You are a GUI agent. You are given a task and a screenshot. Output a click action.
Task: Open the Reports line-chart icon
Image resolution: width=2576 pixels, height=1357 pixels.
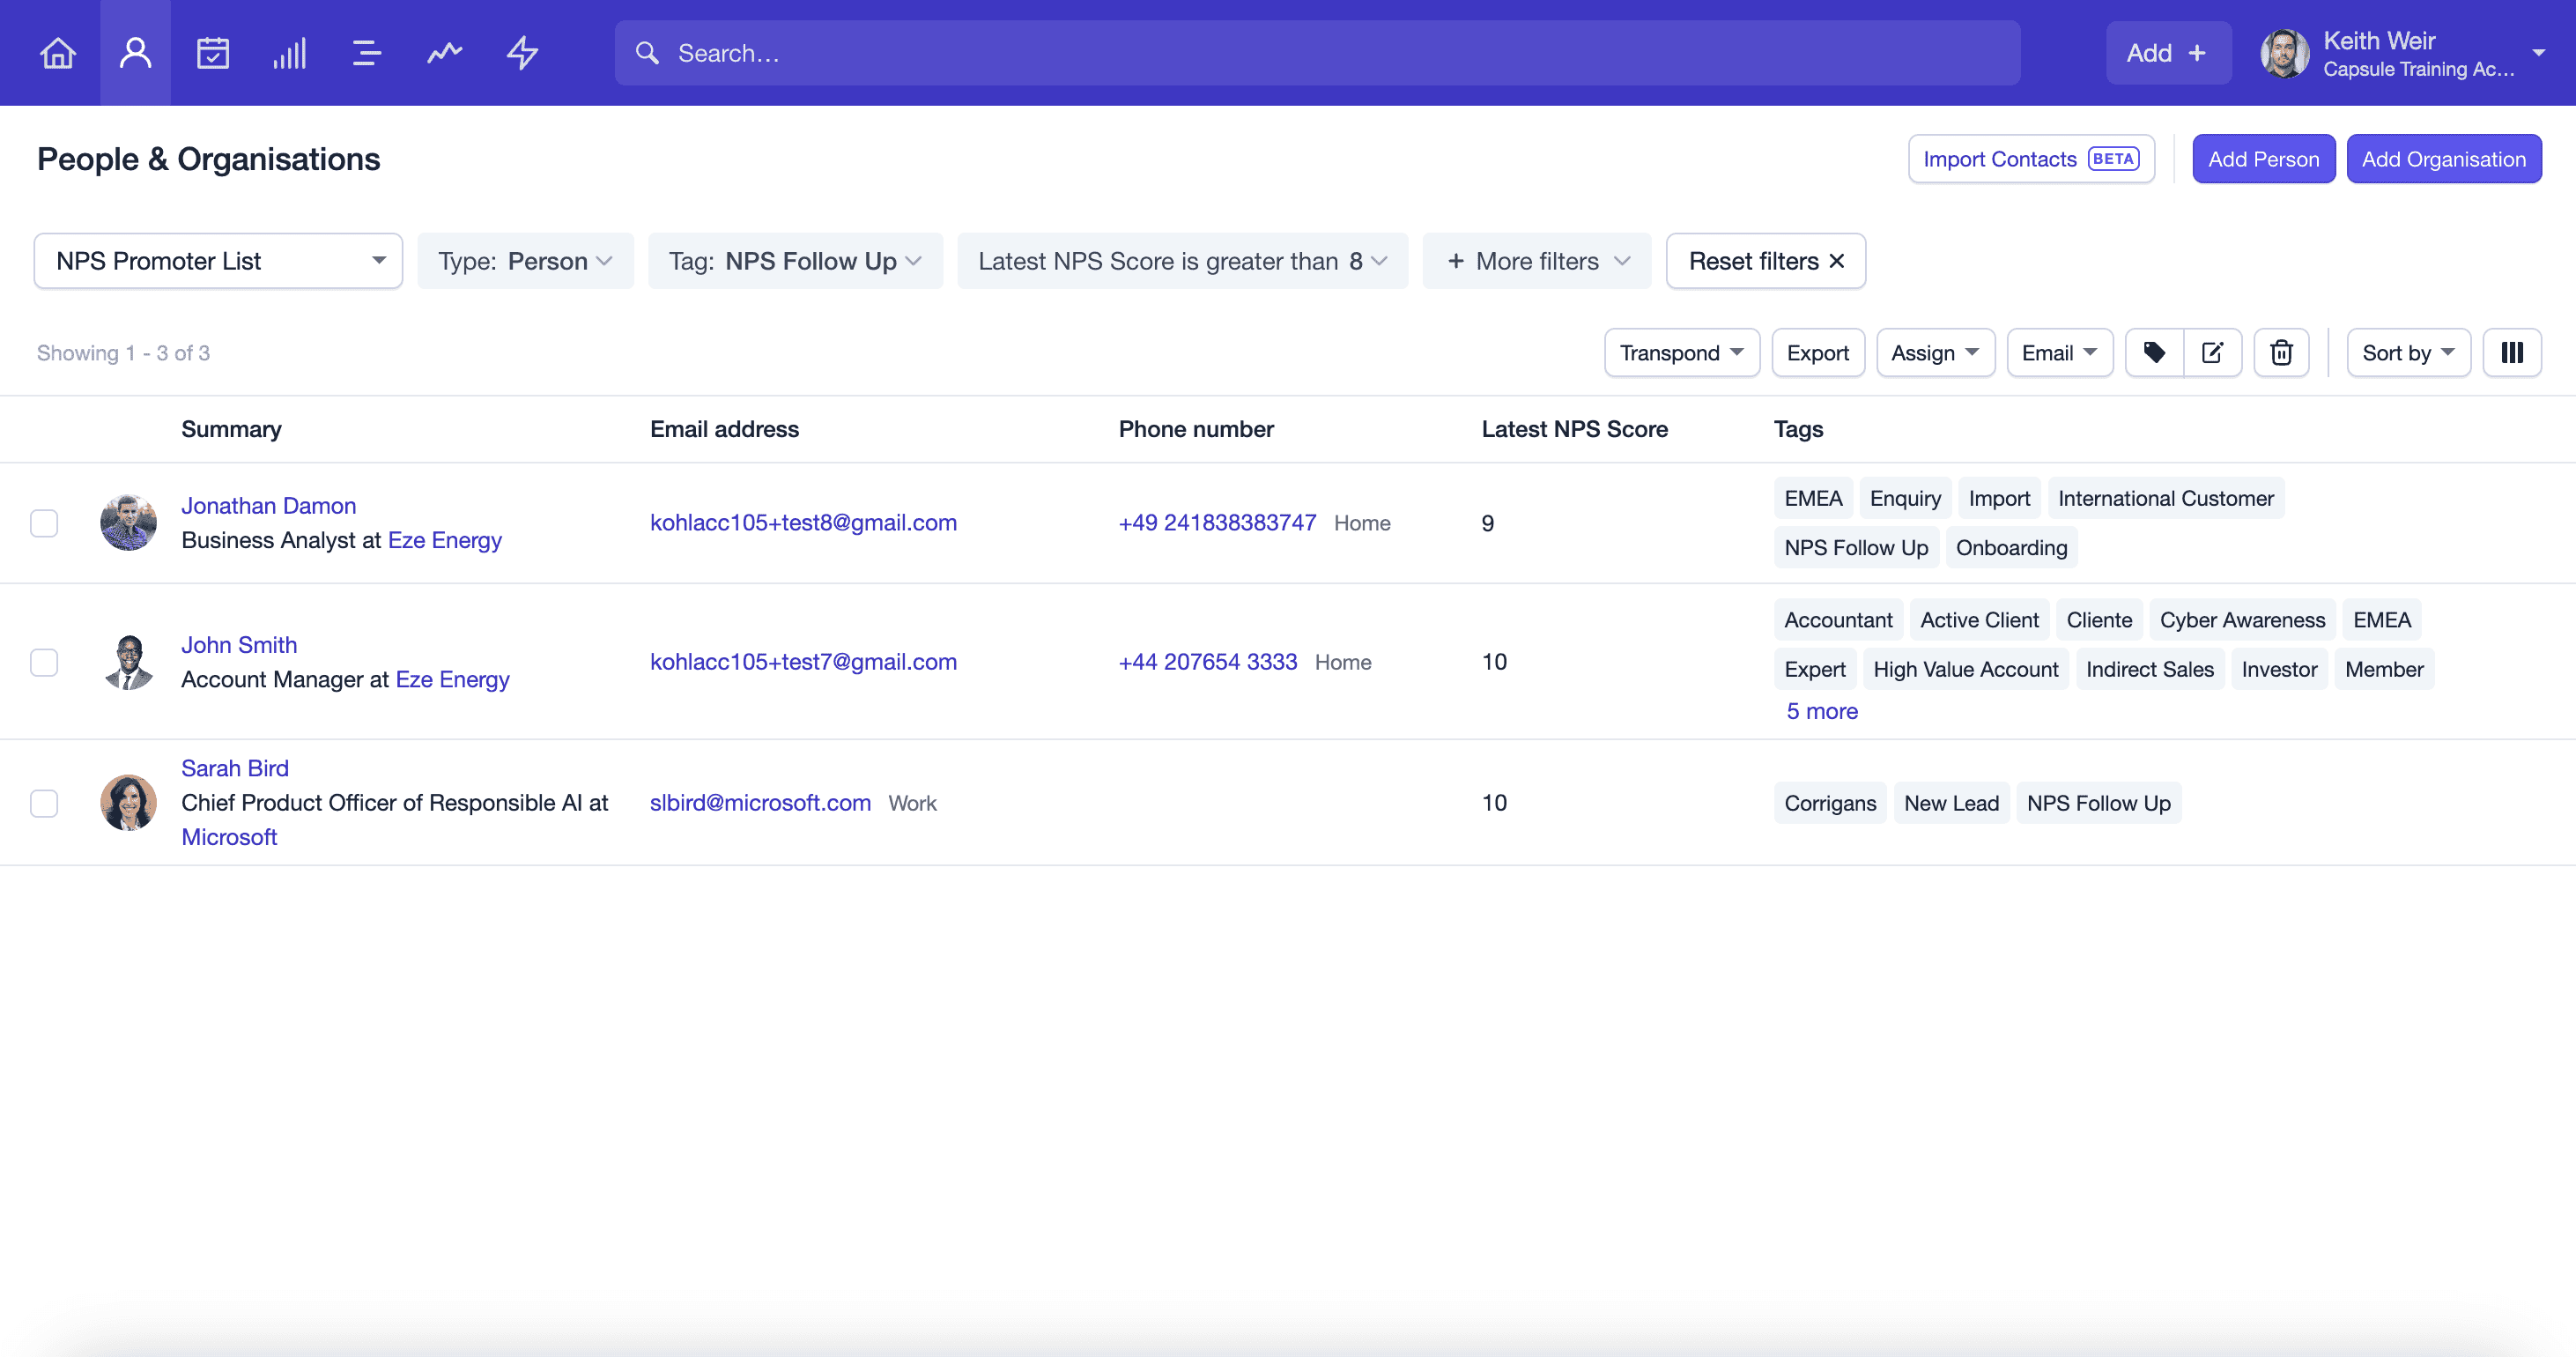tap(445, 53)
